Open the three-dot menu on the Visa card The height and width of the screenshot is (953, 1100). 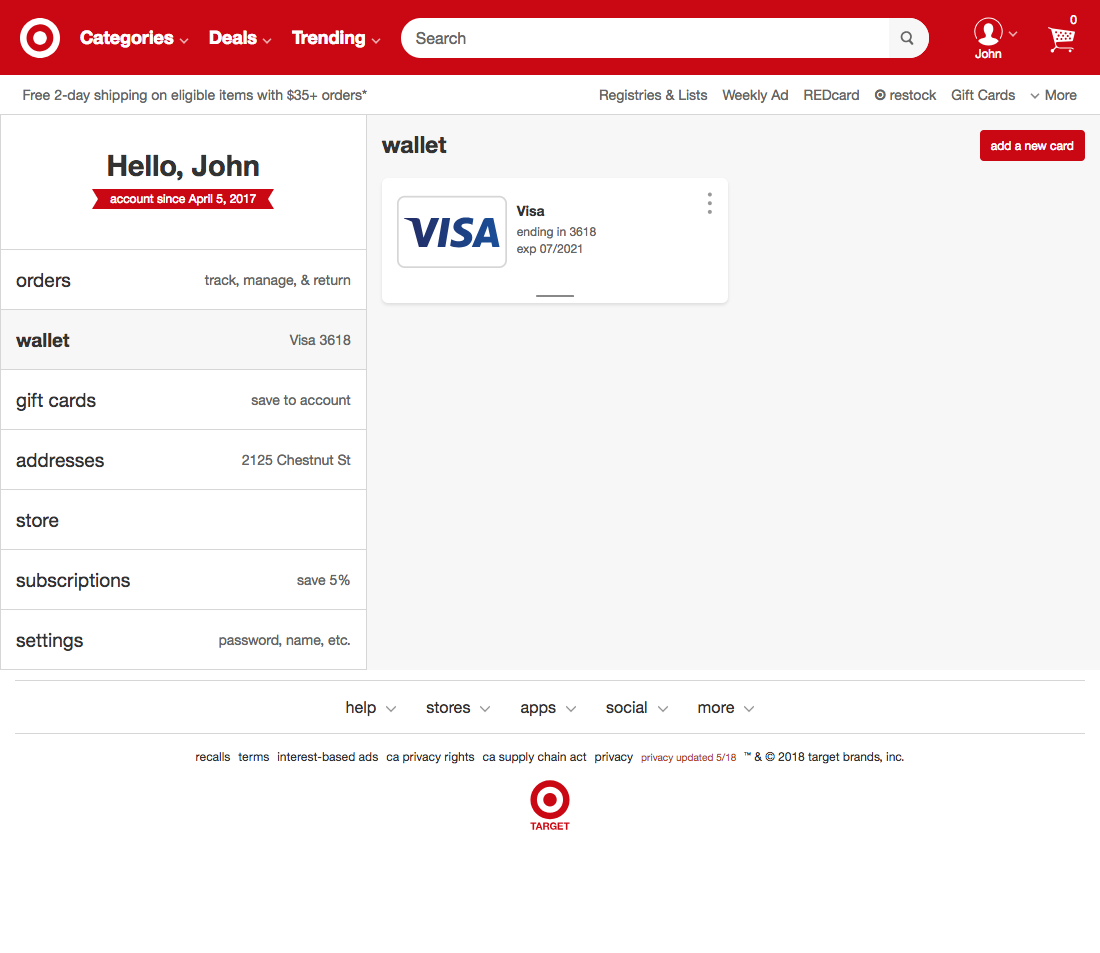(709, 203)
